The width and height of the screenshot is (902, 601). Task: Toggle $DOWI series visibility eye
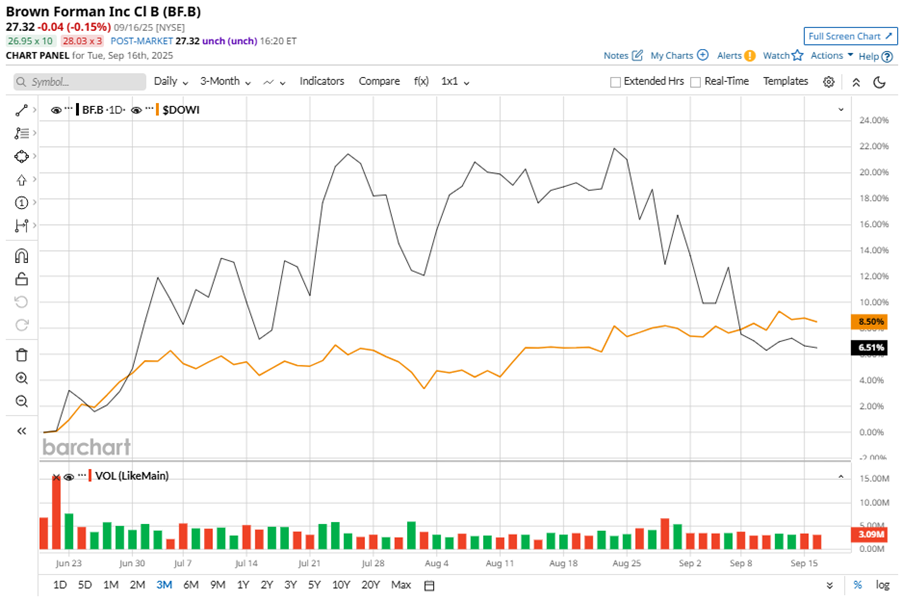[x=136, y=110]
